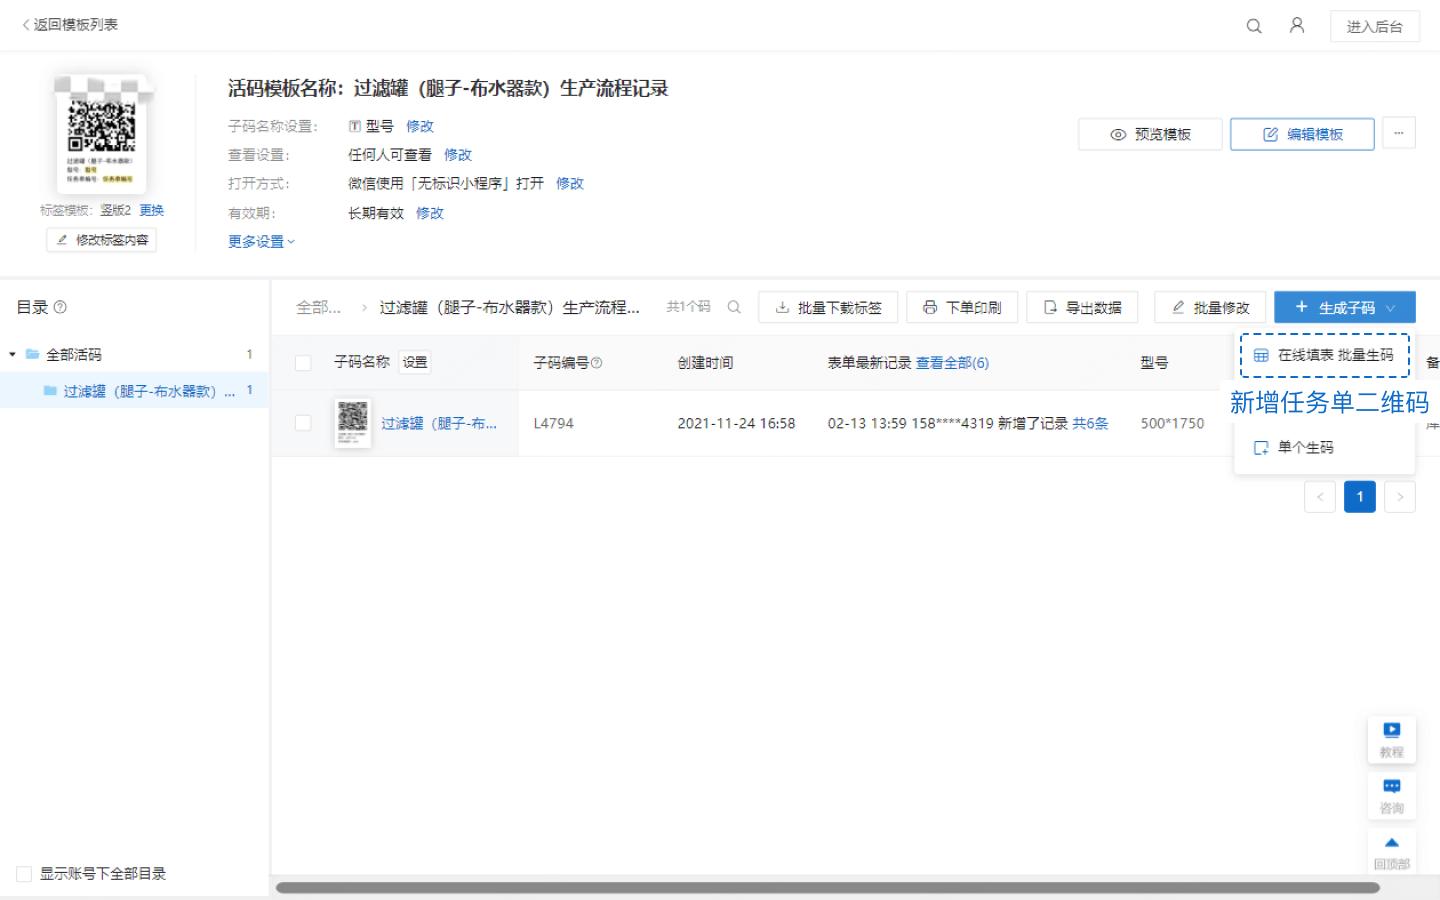Choose 在线填表 批量生成 option
This screenshot has height=900, width=1440.
1325,354
